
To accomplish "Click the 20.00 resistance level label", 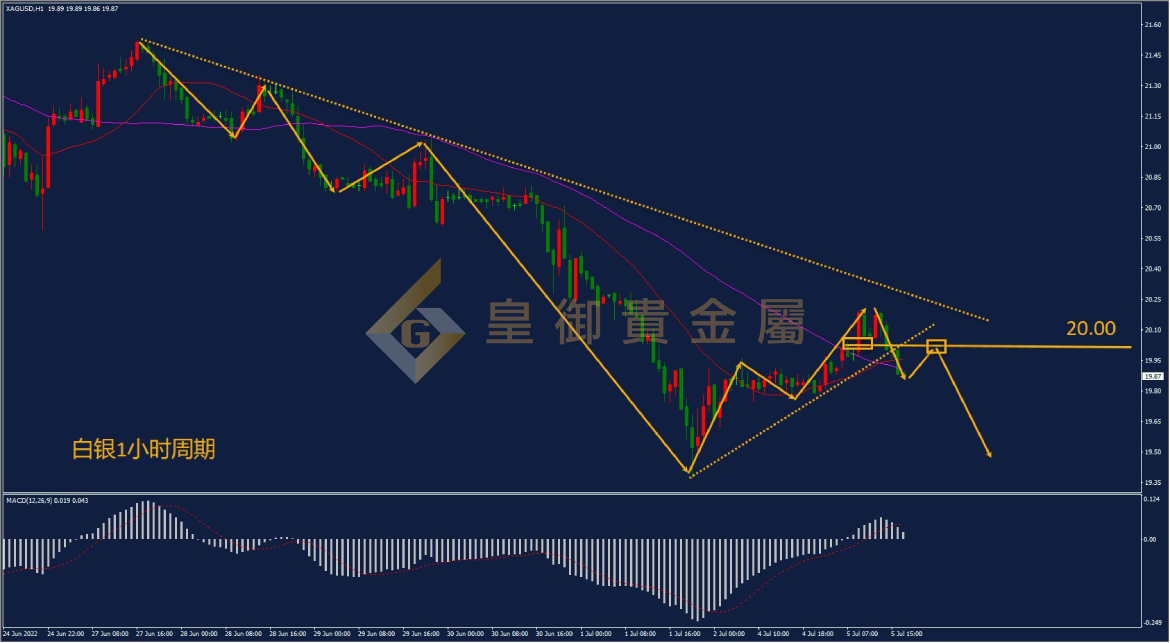I will pos(1090,328).
